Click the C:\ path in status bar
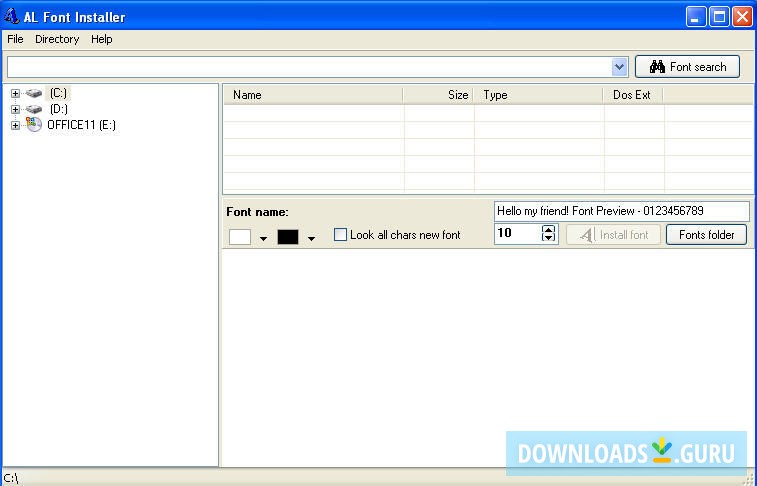757x486 pixels. [x=11, y=479]
